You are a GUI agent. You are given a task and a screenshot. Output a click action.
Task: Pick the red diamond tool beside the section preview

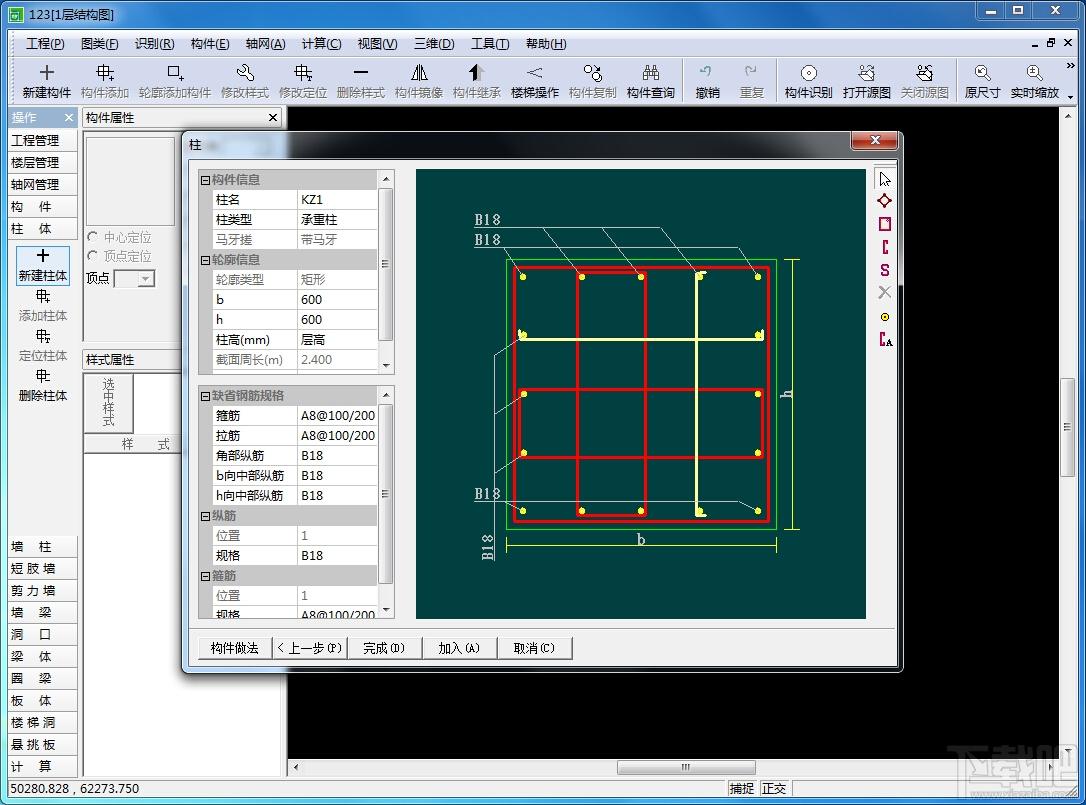[x=884, y=201]
